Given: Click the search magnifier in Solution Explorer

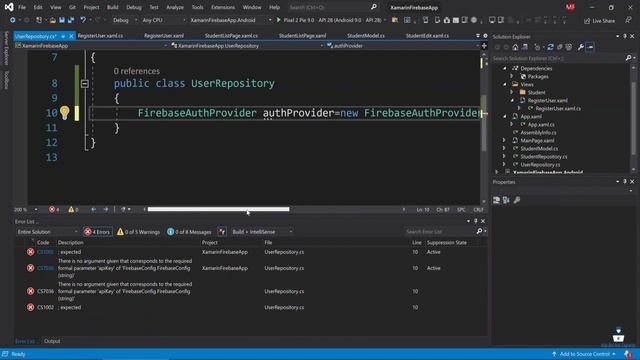Looking at the screenshot, I should tap(628, 58).
